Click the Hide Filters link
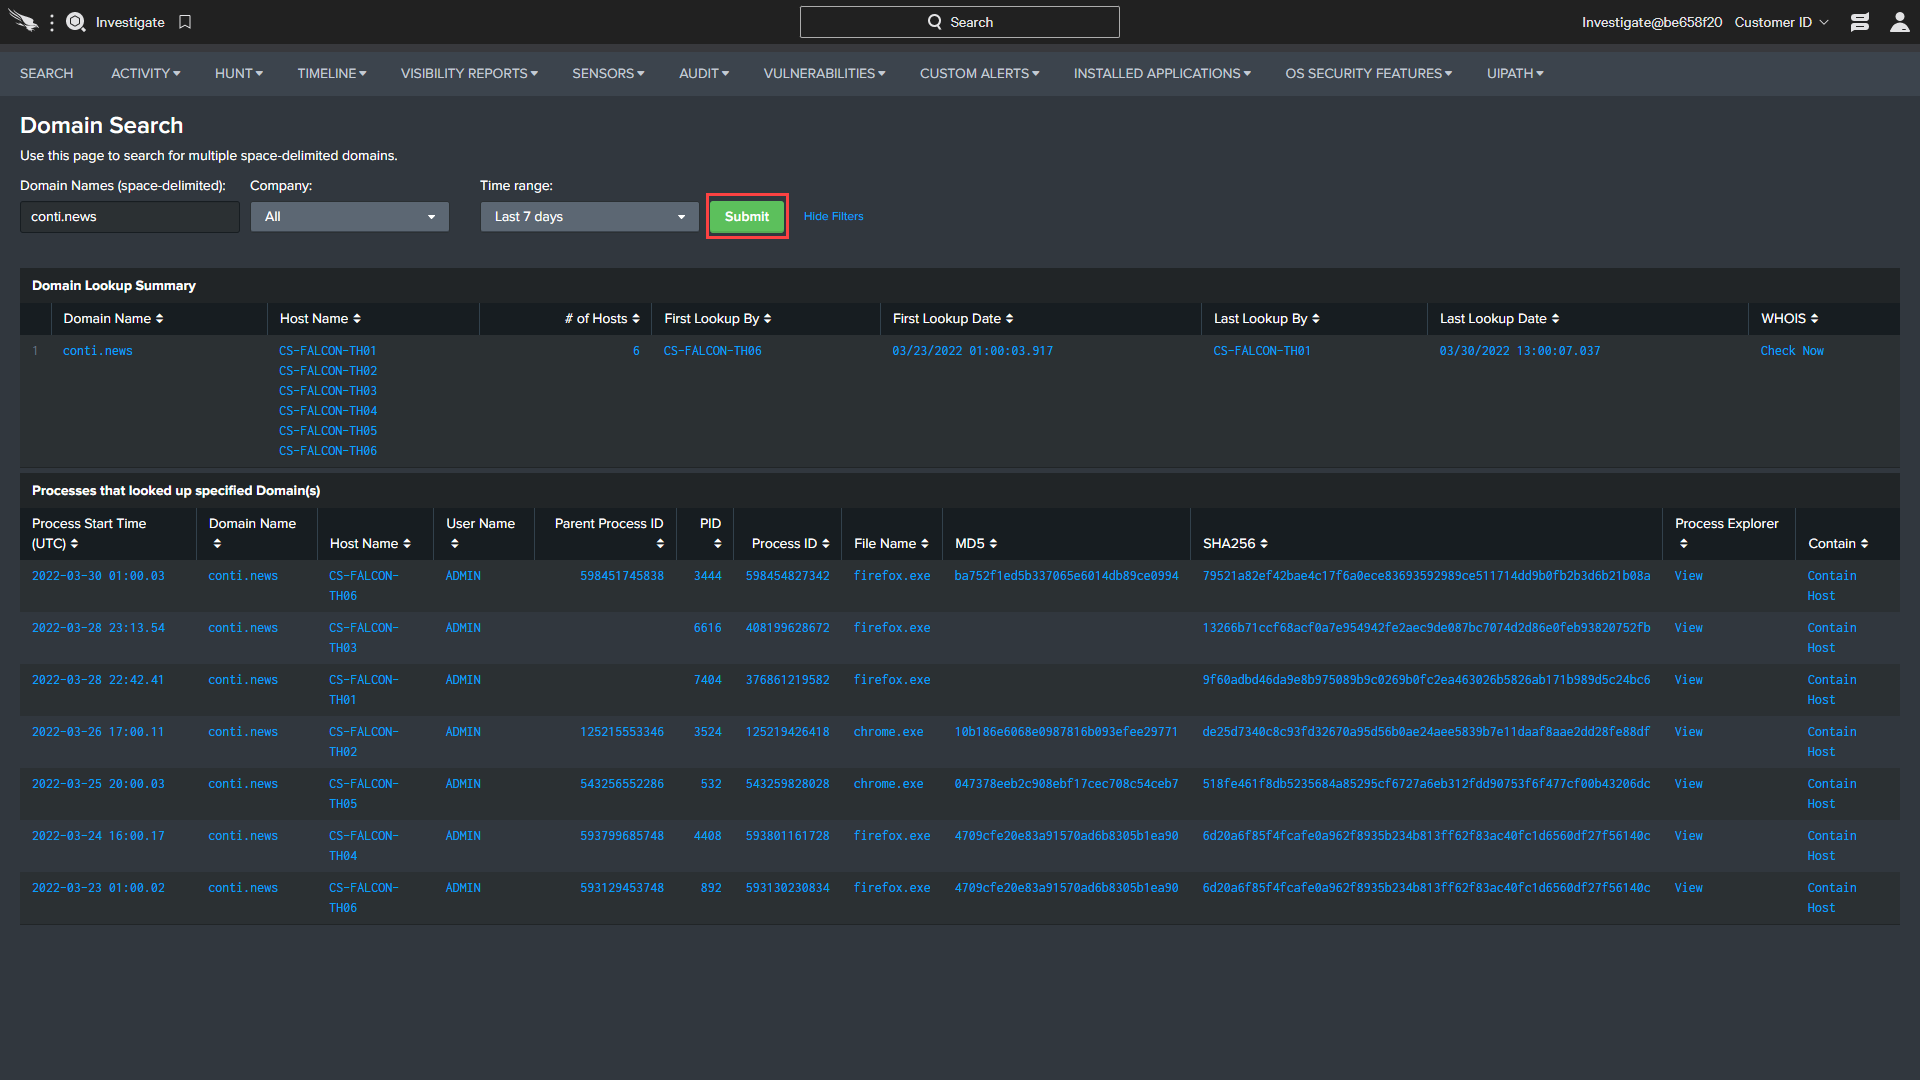This screenshot has width=1920, height=1080. tap(833, 216)
